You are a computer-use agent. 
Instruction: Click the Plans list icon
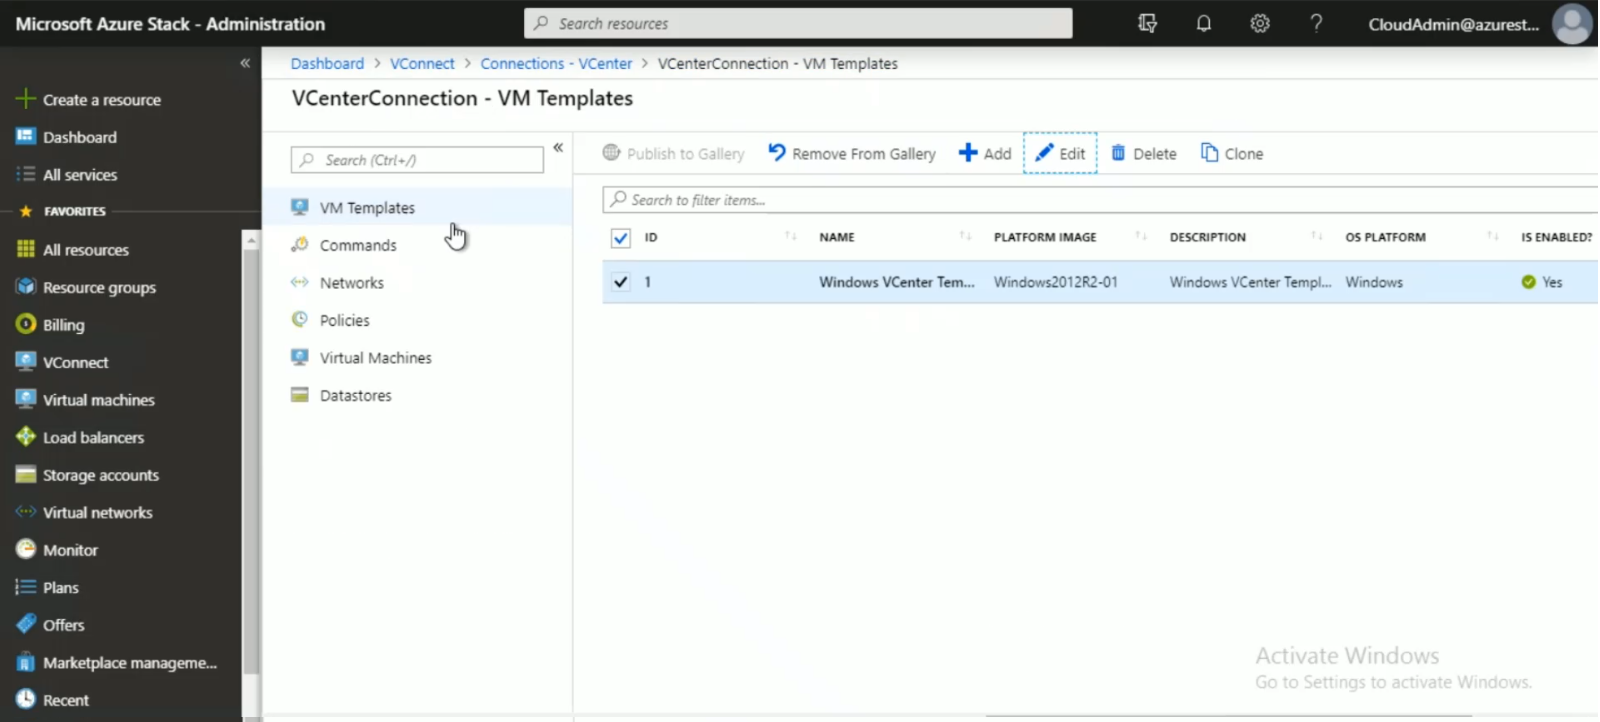click(x=26, y=587)
